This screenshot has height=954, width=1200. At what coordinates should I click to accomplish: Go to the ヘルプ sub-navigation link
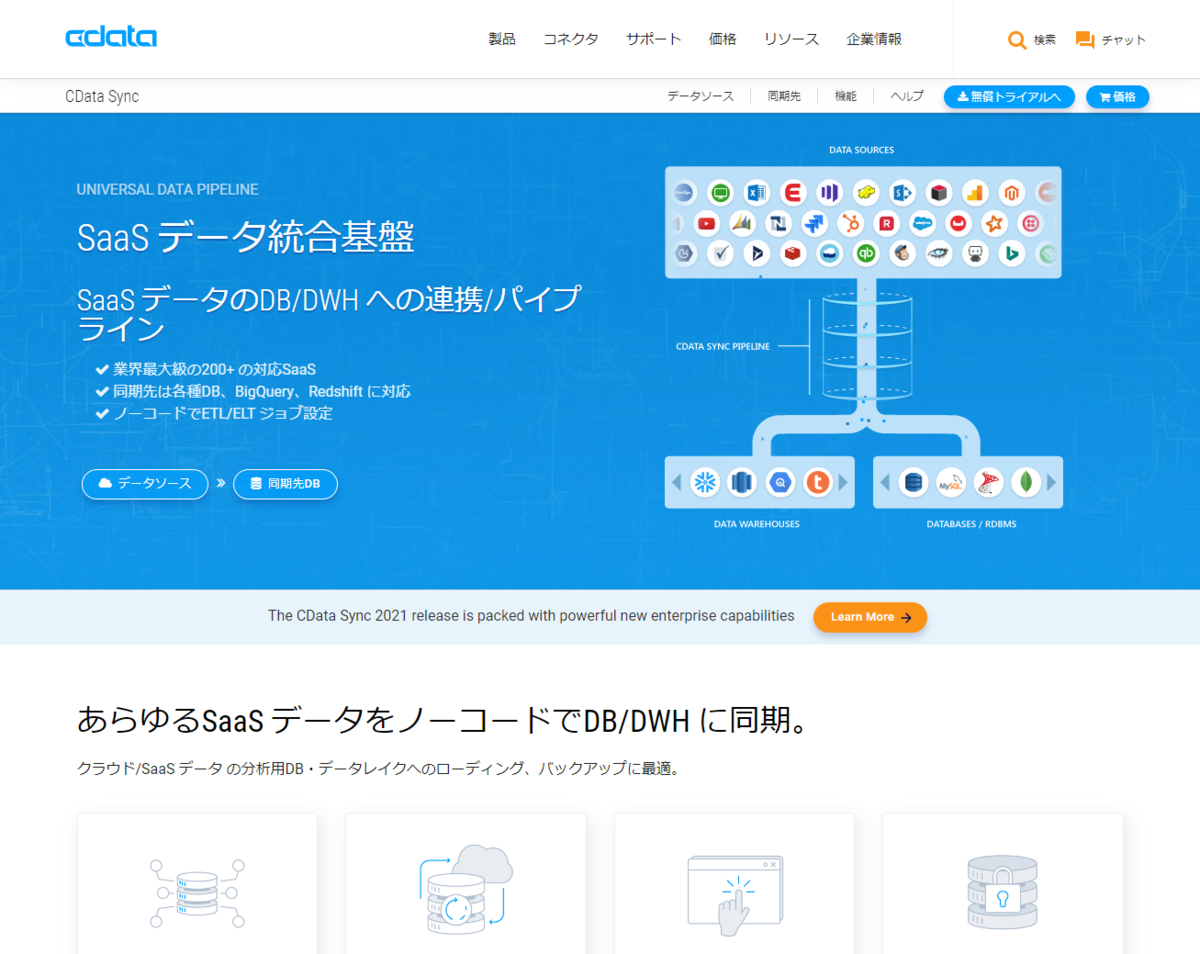pyautogui.click(x=907, y=96)
